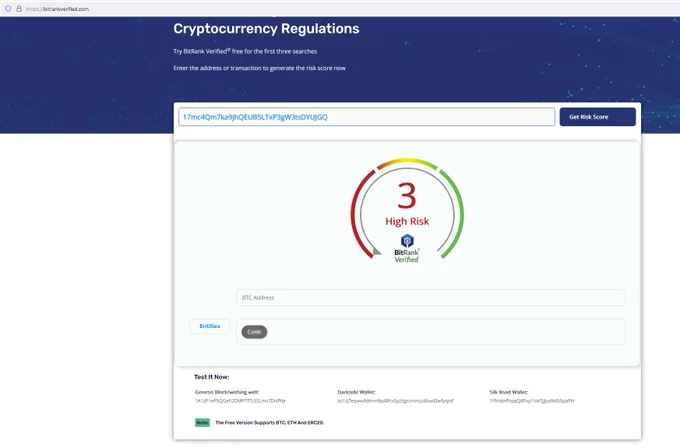
Task: Click the Cryptocurrency Regulations heading
Action: [266, 29]
